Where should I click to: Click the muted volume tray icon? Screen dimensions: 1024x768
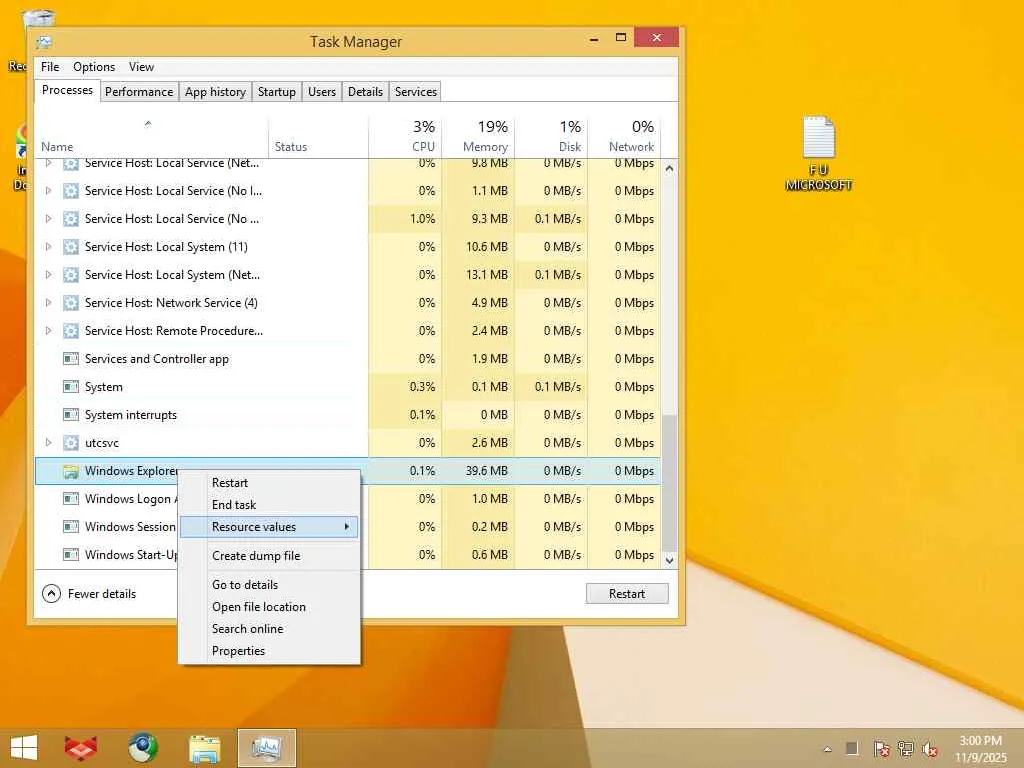pyautogui.click(x=930, y=748)
